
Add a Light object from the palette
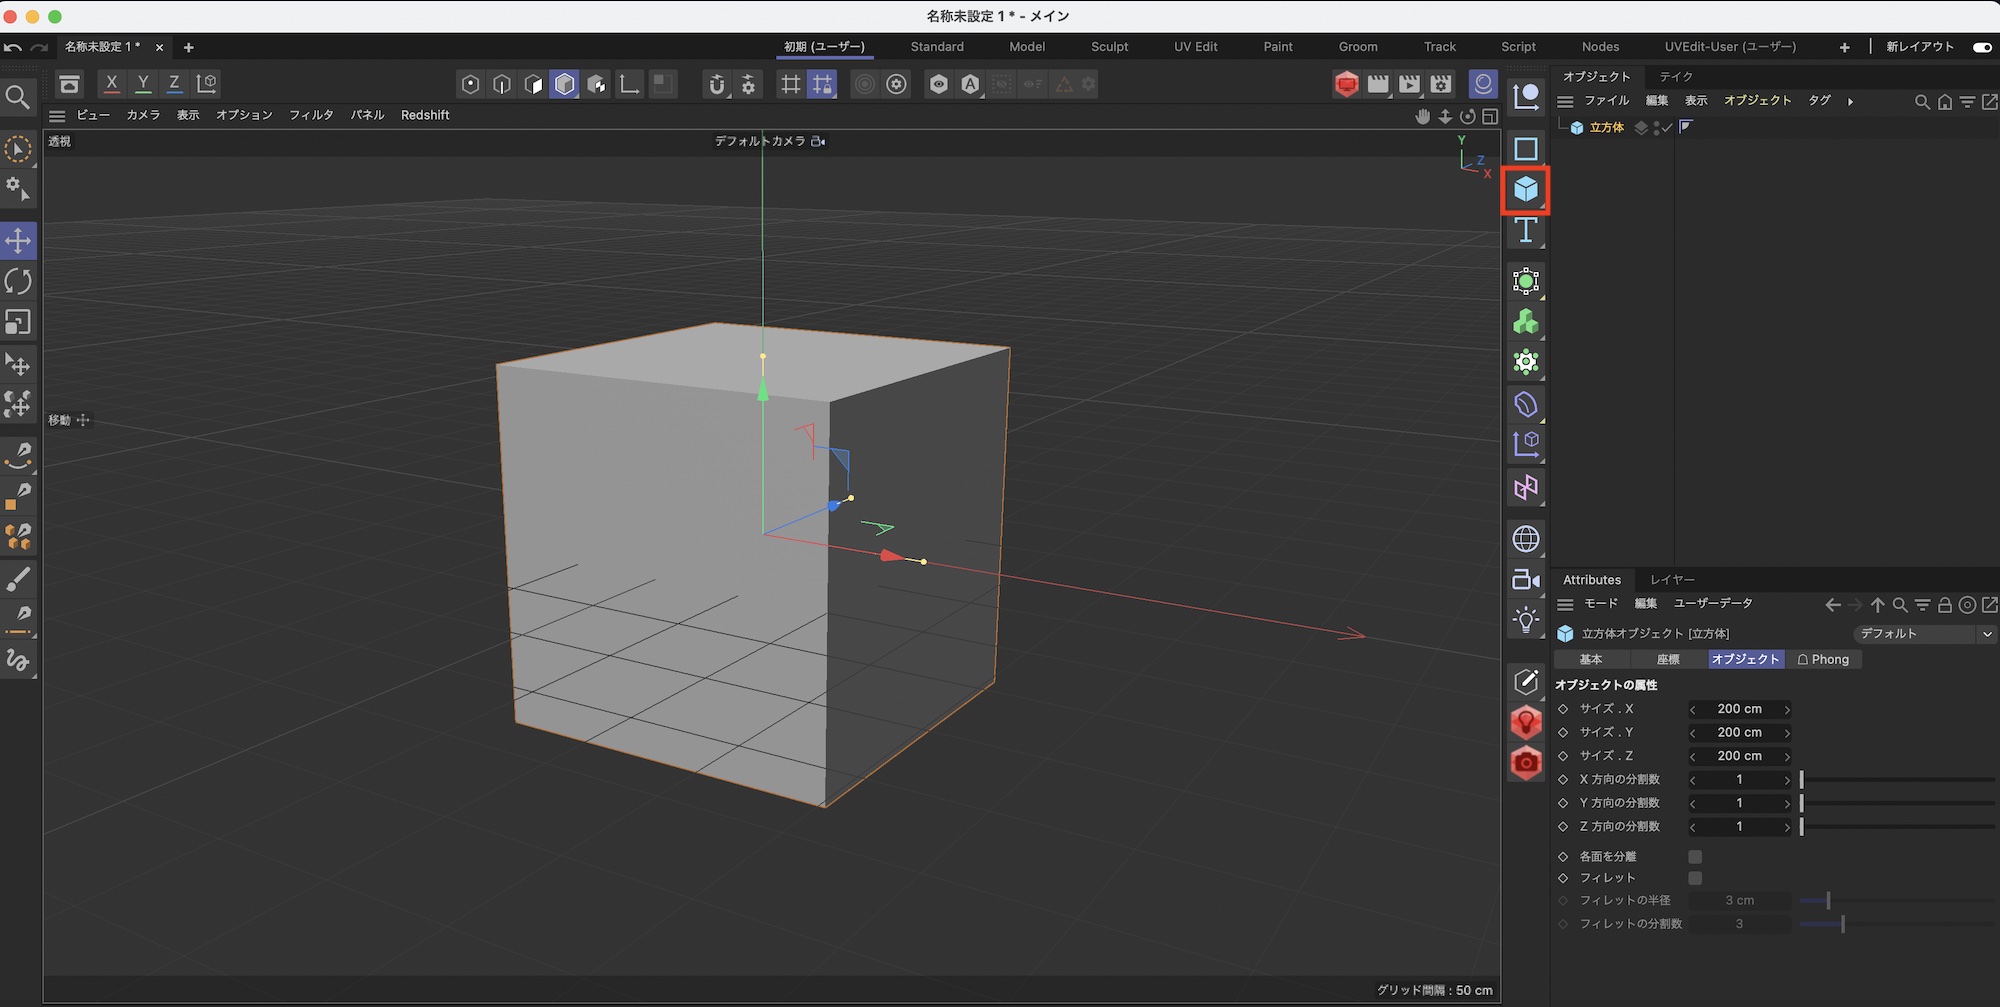[1525, 620]
